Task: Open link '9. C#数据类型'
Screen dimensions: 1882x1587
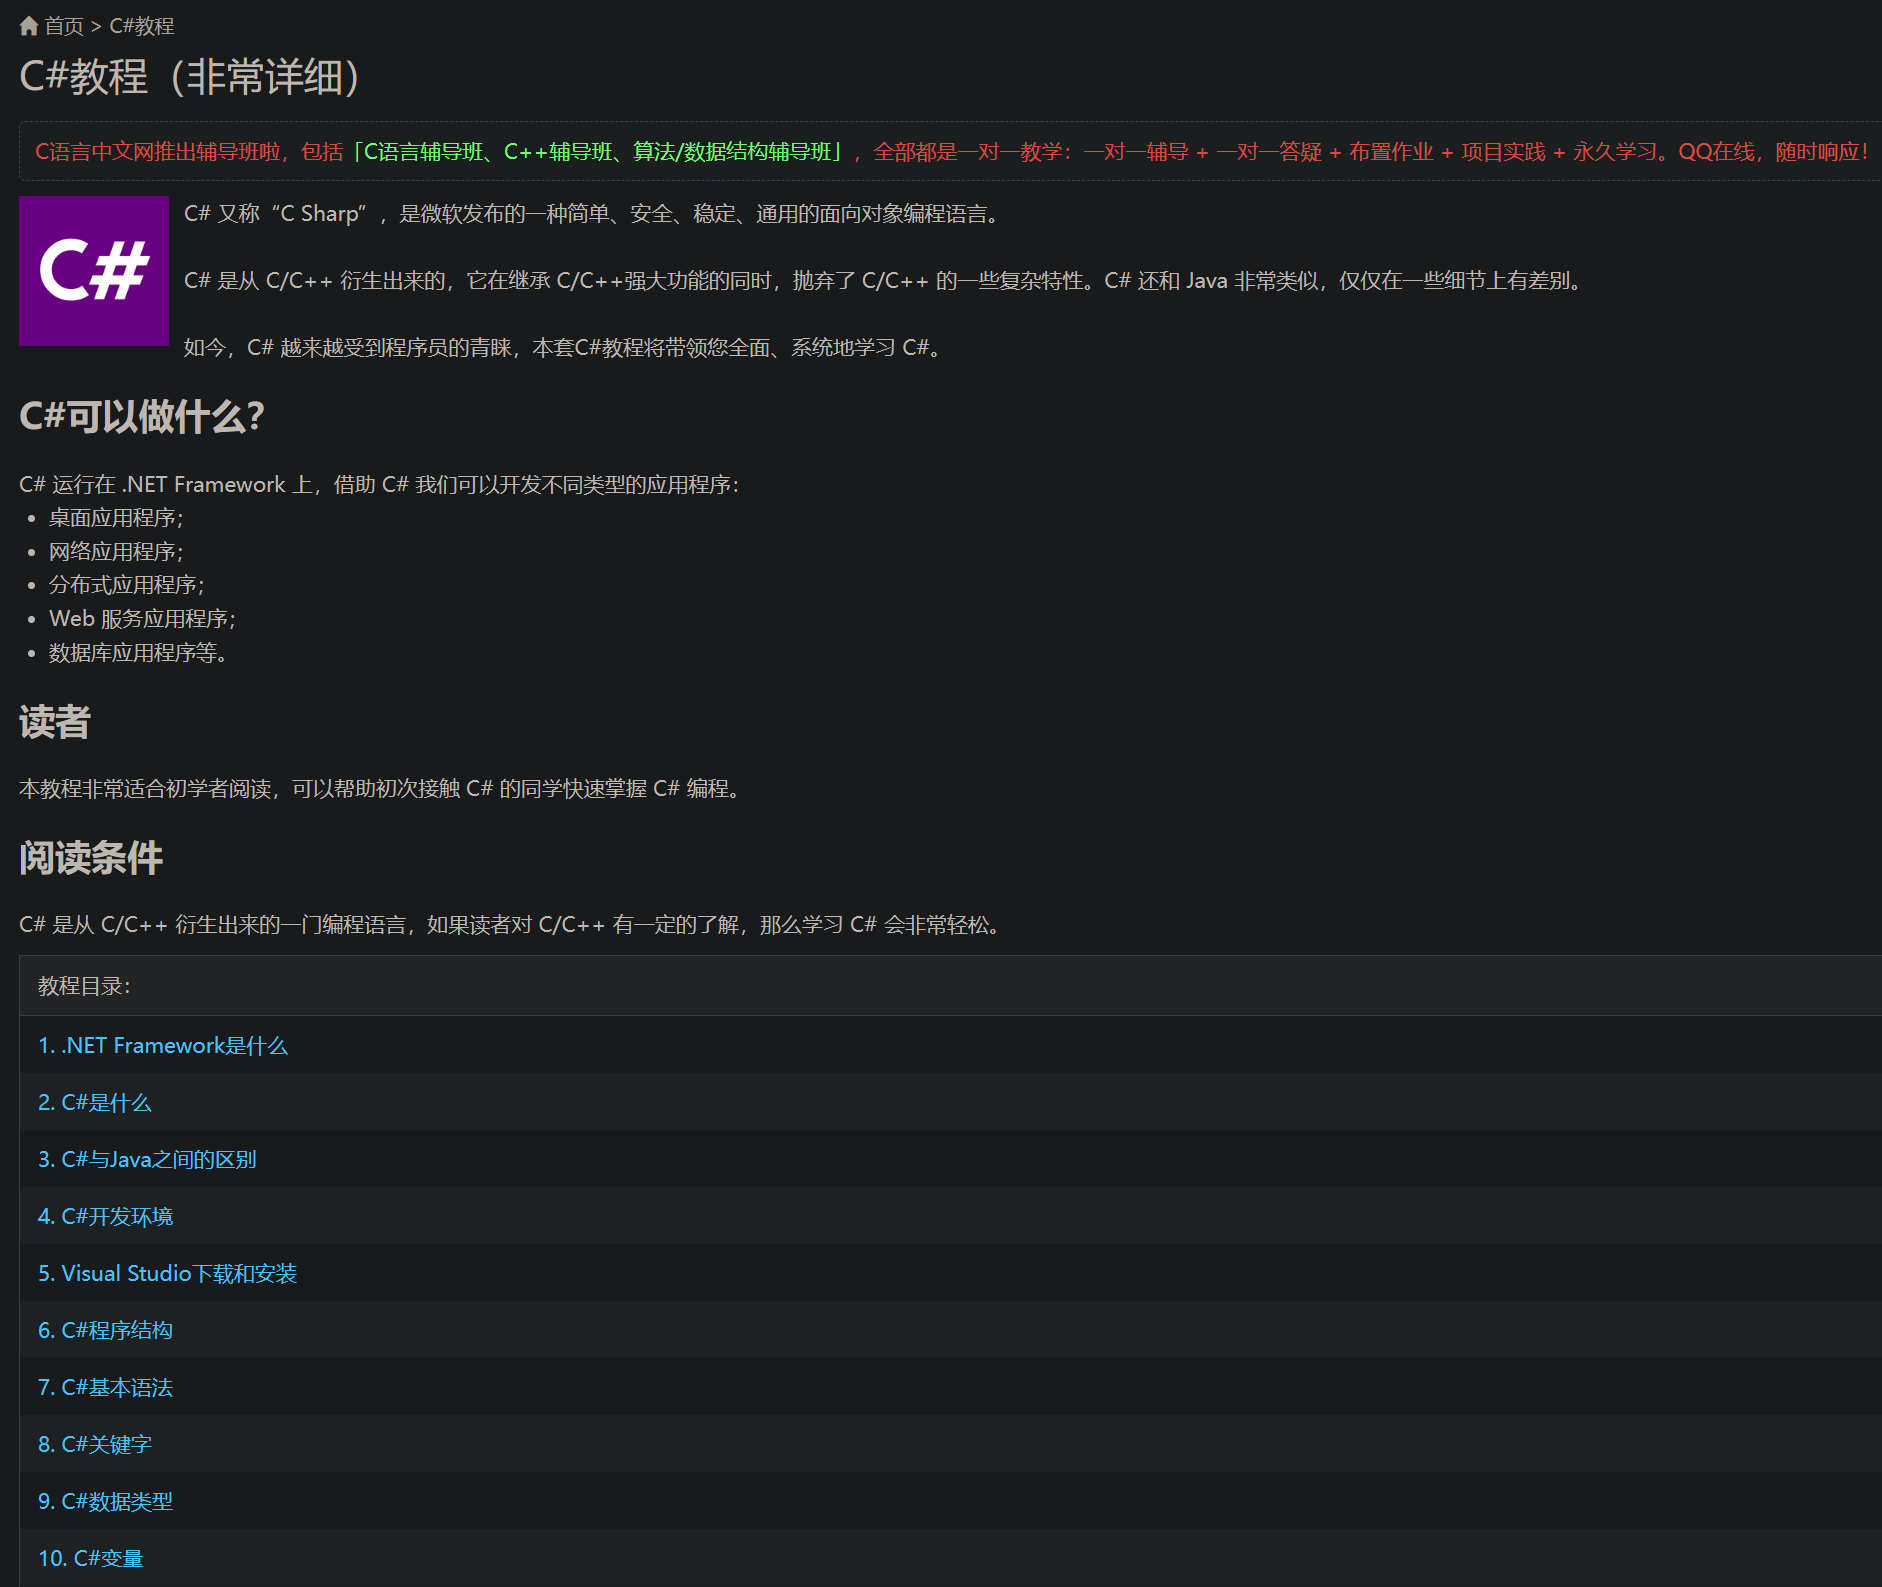Action: 105,1501
